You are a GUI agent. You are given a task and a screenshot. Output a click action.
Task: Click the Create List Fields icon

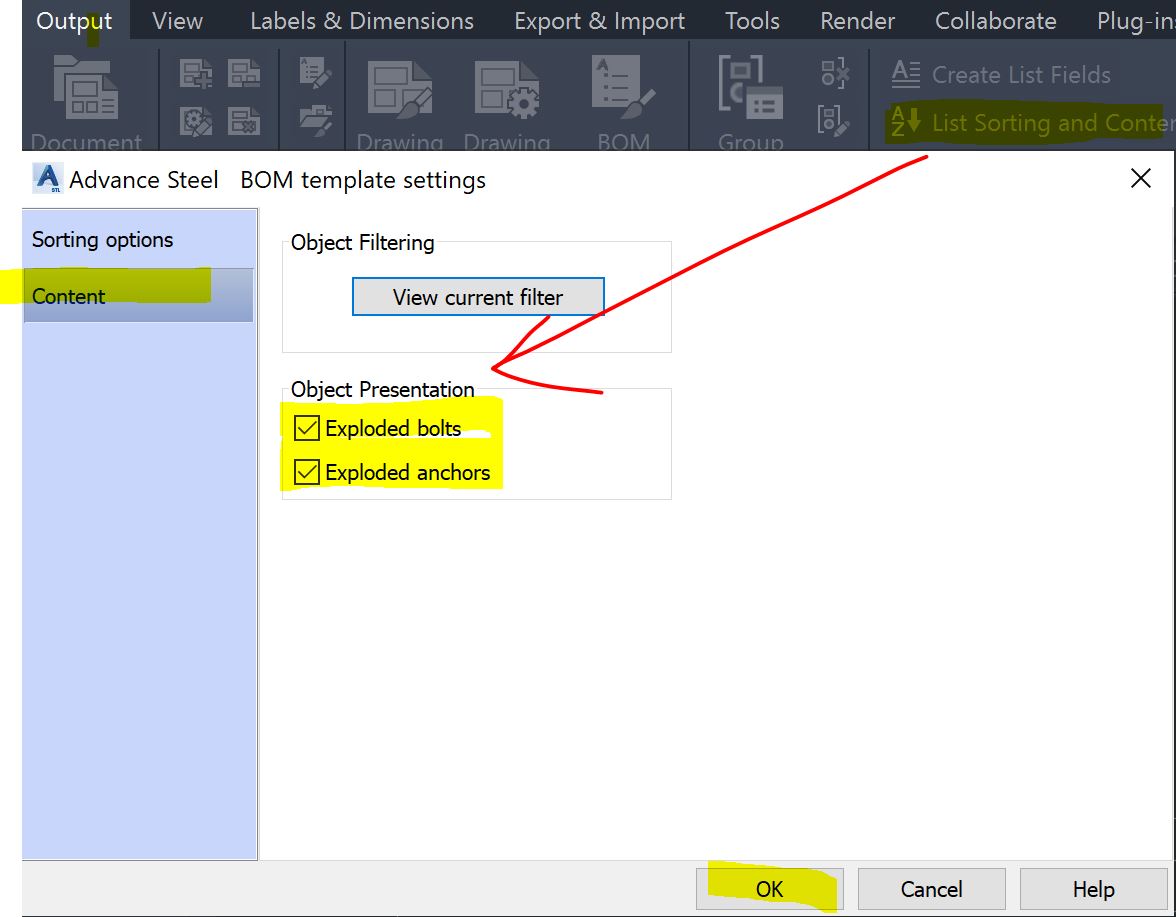click(x=905, y=74)
